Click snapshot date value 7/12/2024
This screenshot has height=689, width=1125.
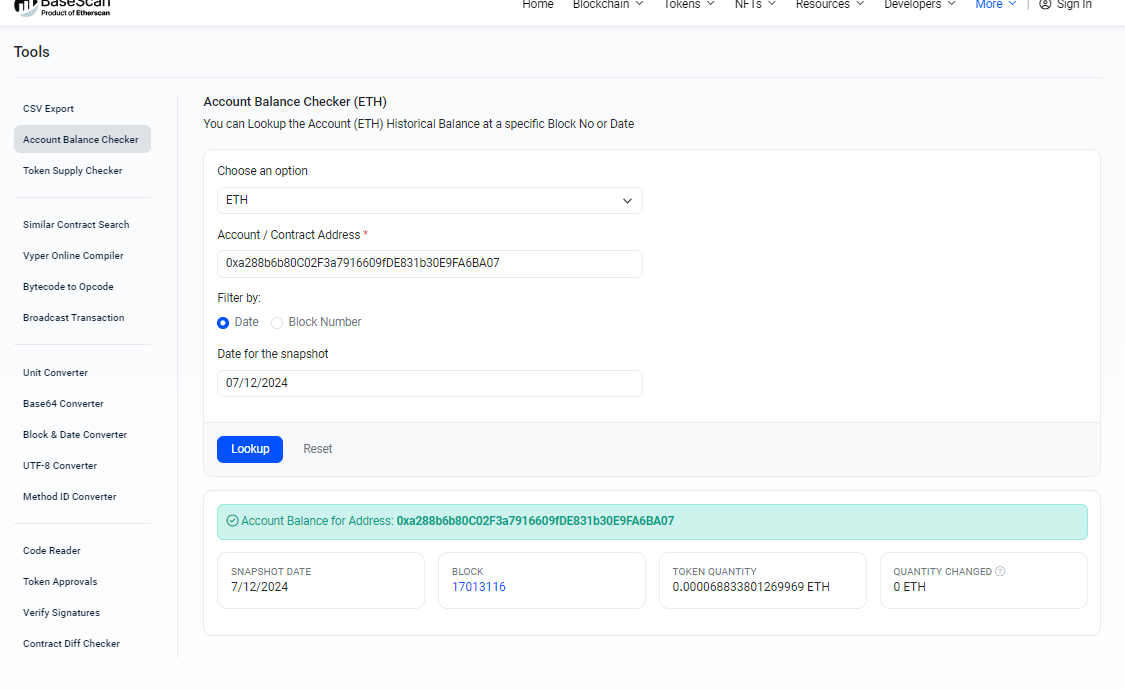pos(259,587)
